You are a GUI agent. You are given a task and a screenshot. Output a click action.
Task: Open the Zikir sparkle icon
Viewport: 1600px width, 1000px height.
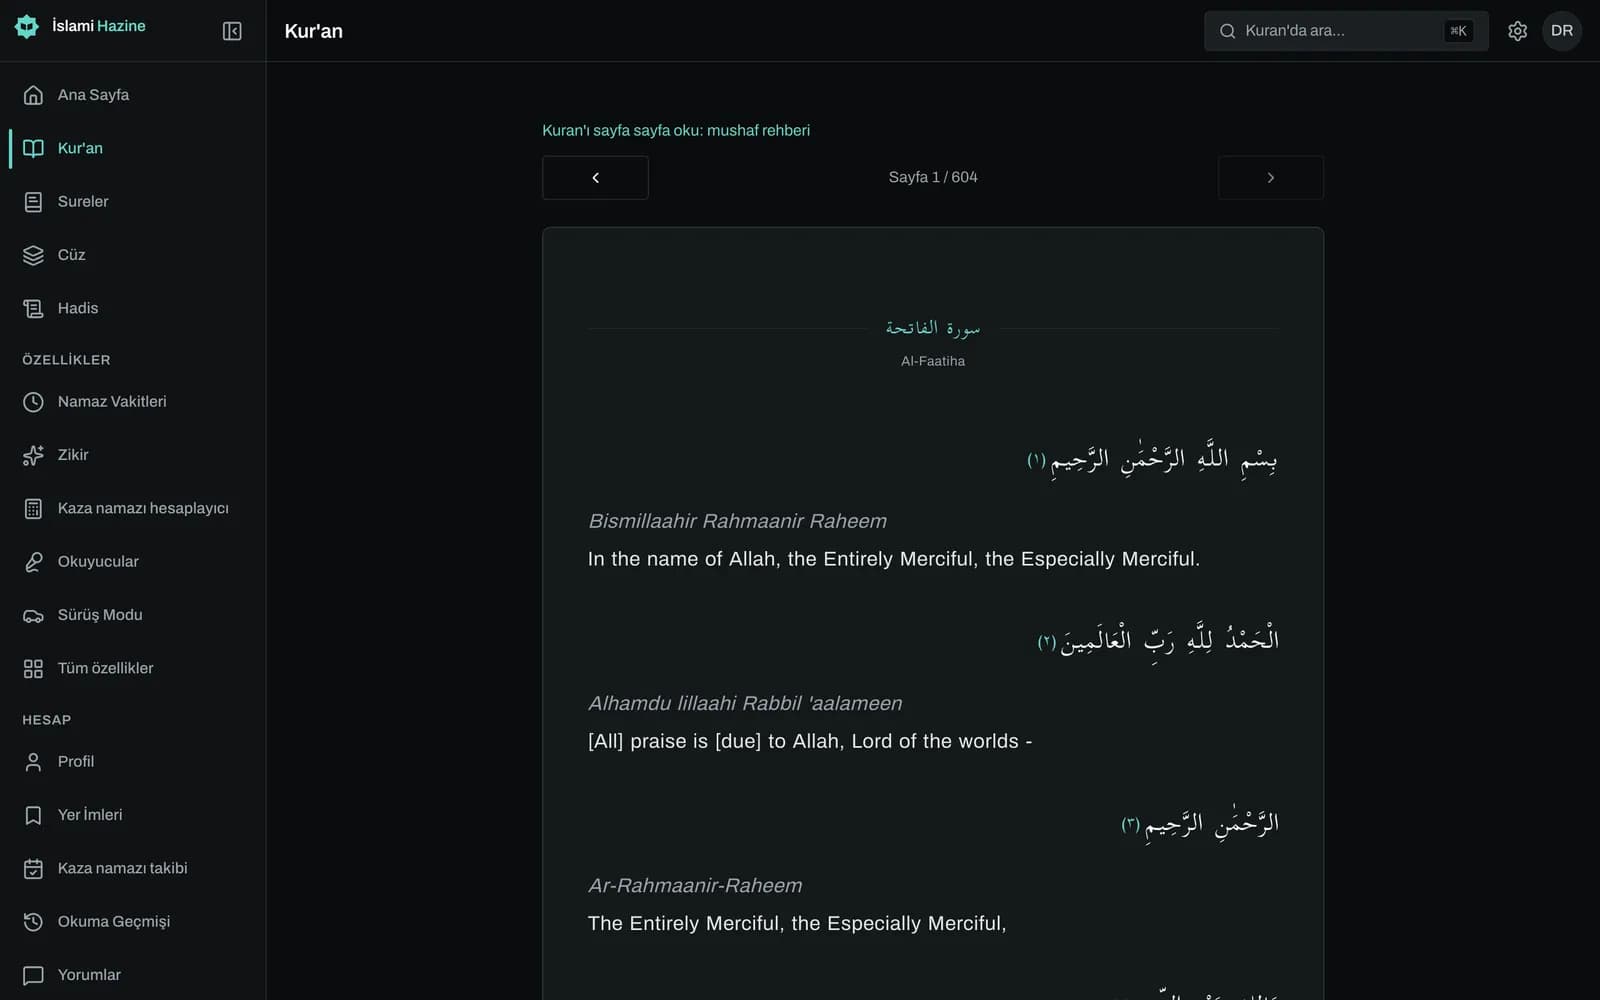pos(33,455)
